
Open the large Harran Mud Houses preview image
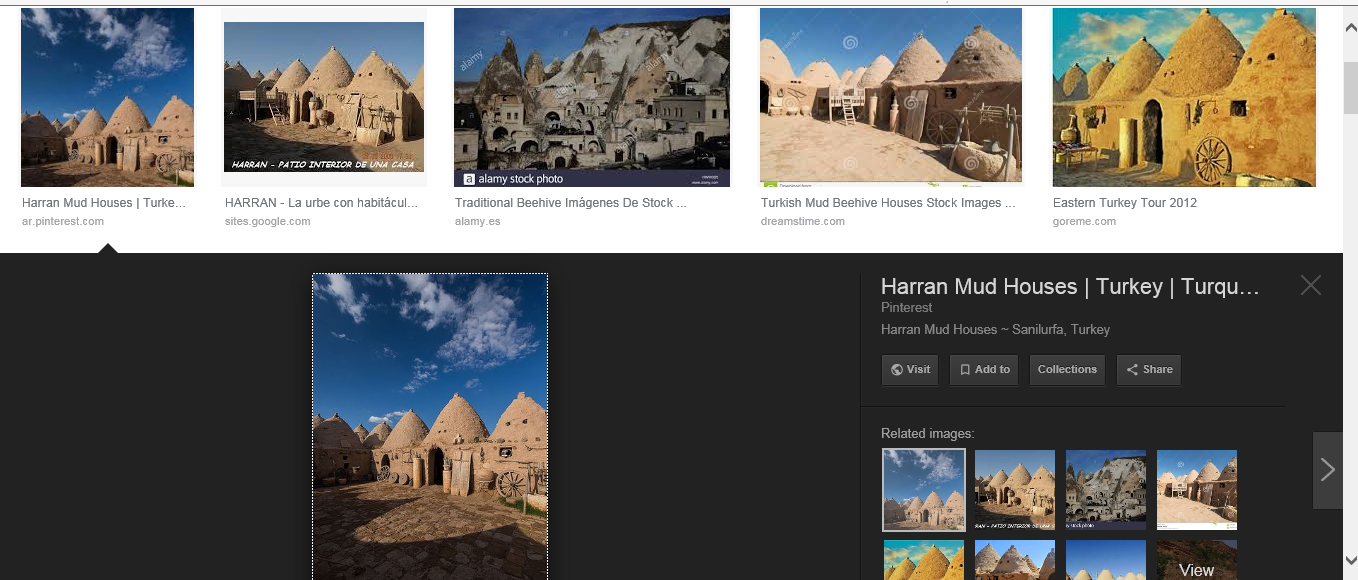click(x=430, y=427)
